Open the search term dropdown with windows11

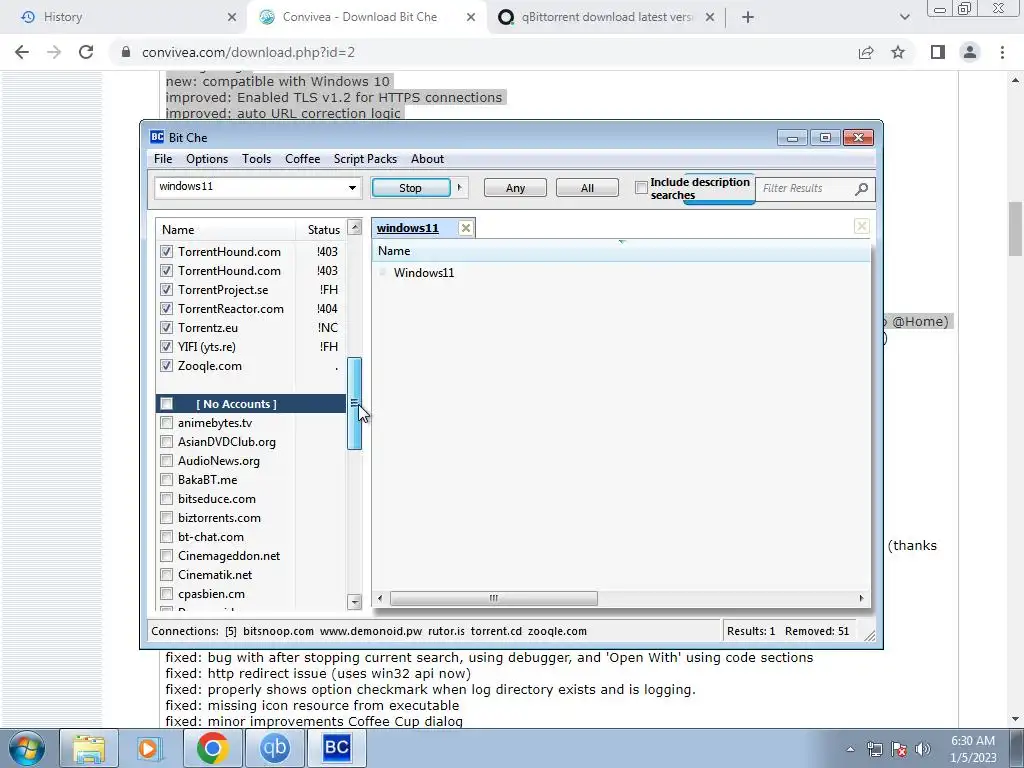352,188
